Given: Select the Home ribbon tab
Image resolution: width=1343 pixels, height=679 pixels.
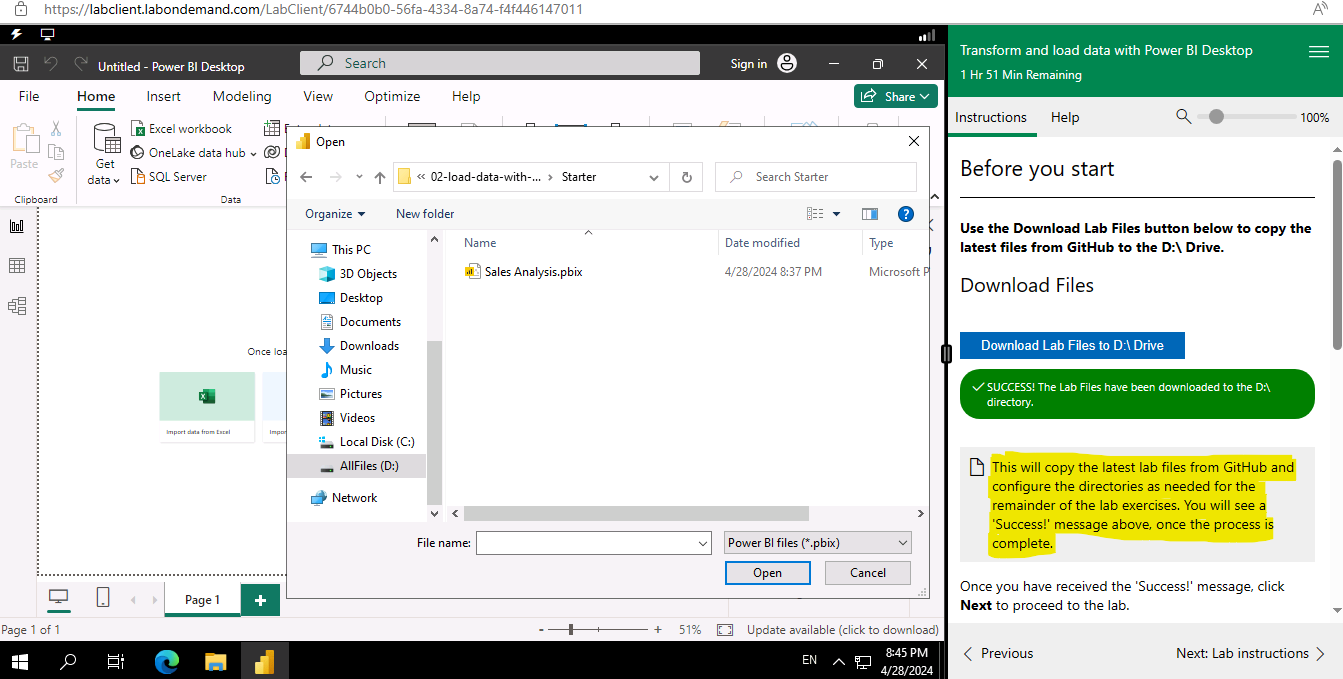Looking at the screenshot, I should click(x=96, y=97).
